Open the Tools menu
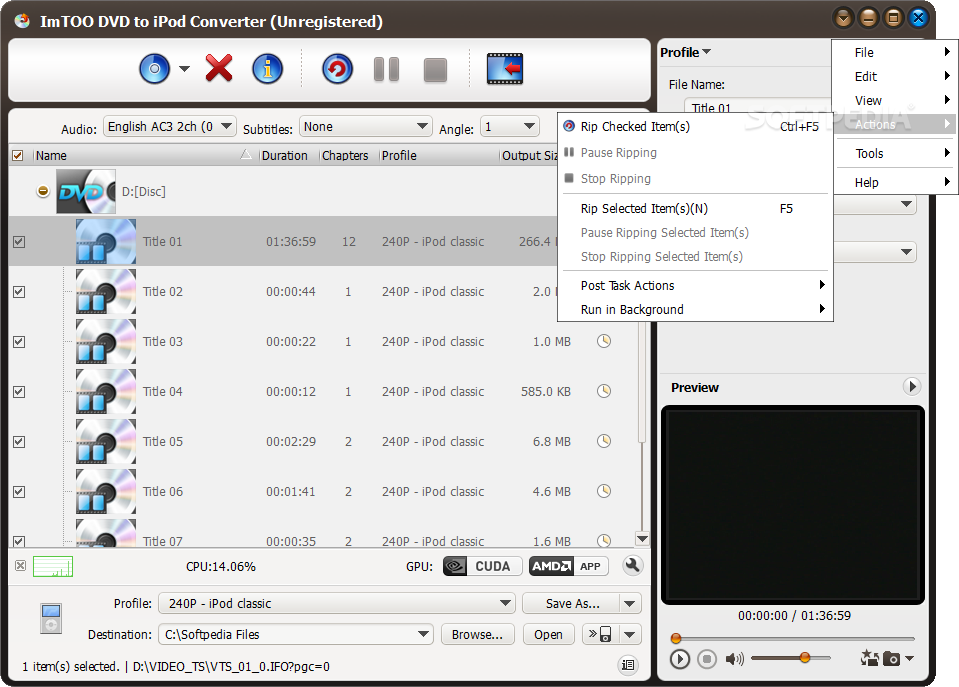The width and height of the screenshot is (959, 687). [x=895, y=154]
